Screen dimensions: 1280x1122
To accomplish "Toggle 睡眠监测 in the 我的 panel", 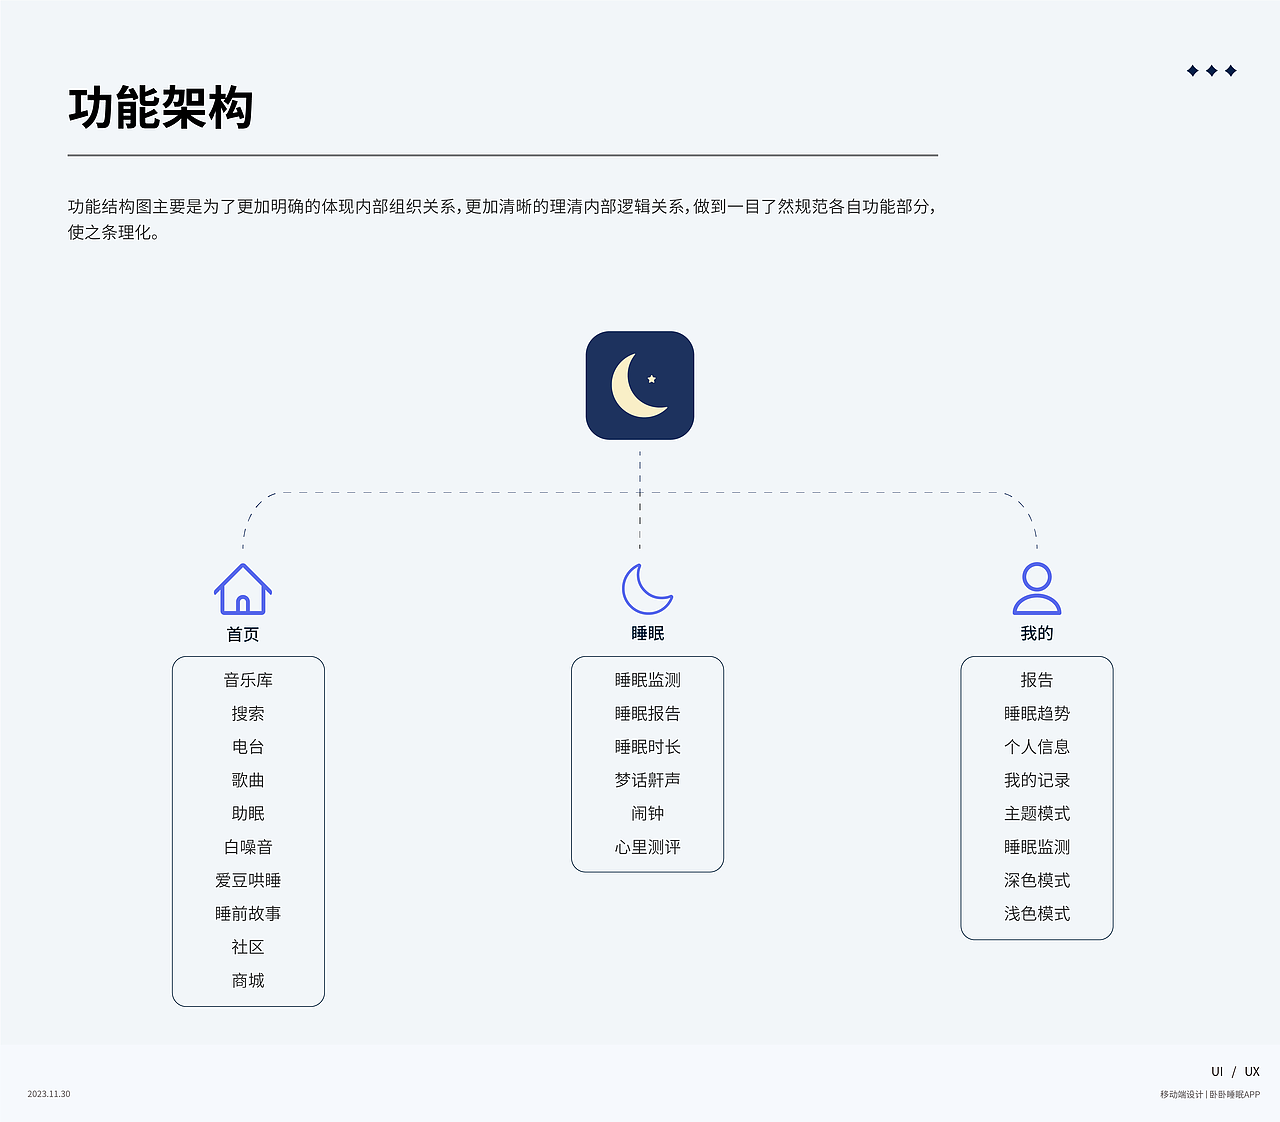I will coord(1036,846).
